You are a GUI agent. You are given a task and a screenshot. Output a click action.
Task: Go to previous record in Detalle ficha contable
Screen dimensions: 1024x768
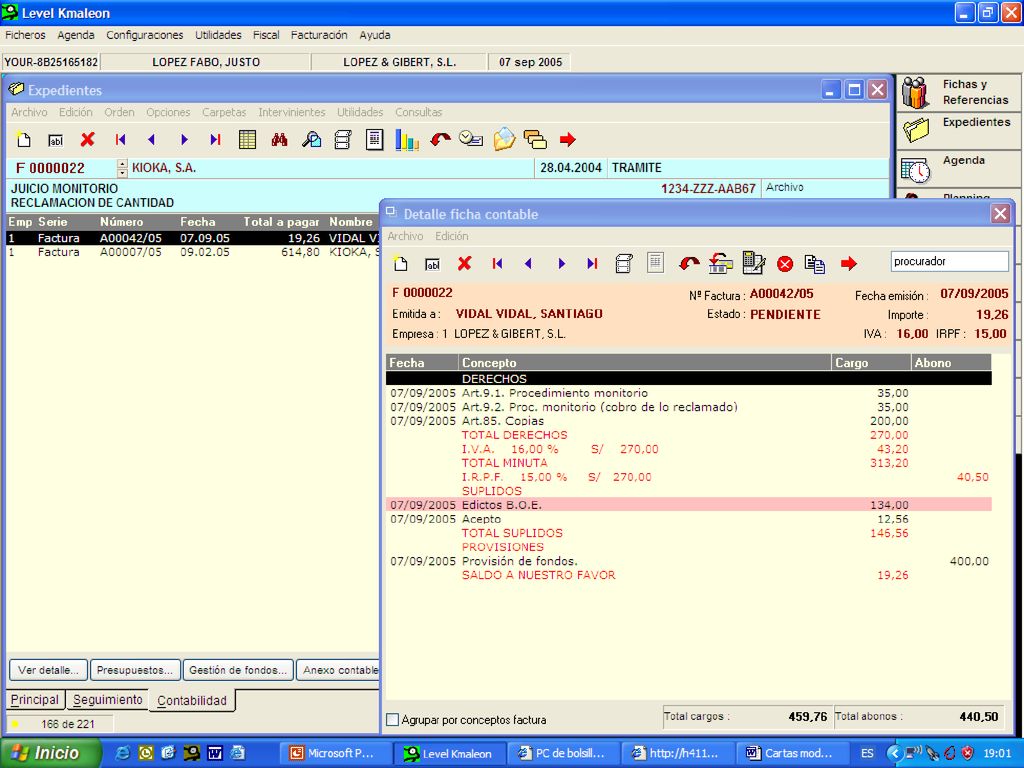click(x=528, y=263)
